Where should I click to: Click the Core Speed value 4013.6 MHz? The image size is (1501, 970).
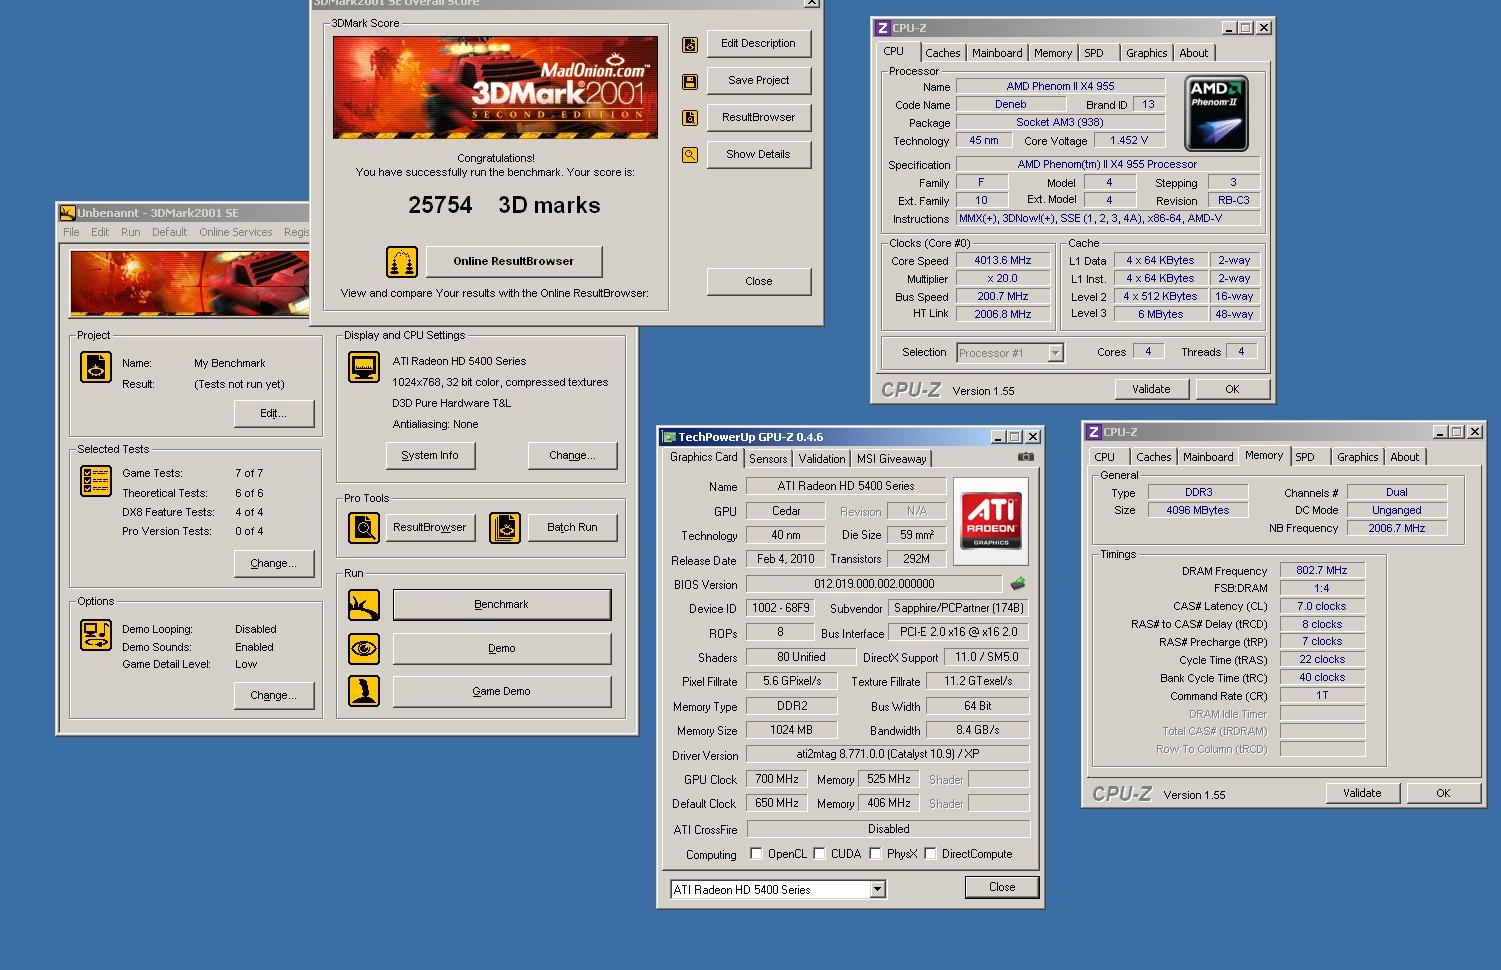tap(1003, 260)
